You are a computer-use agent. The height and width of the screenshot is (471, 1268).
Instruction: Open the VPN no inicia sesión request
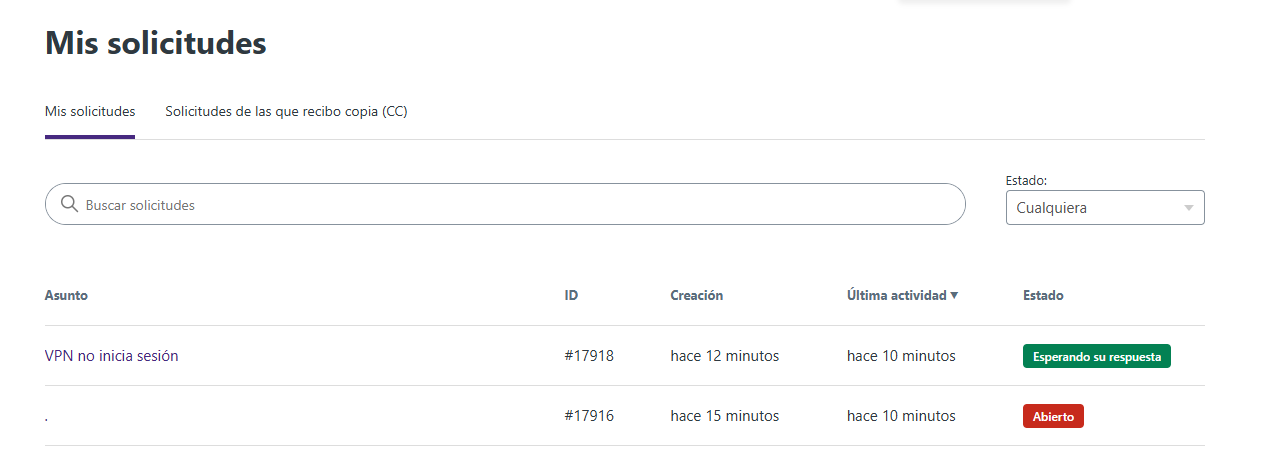[x=112, y=355]
